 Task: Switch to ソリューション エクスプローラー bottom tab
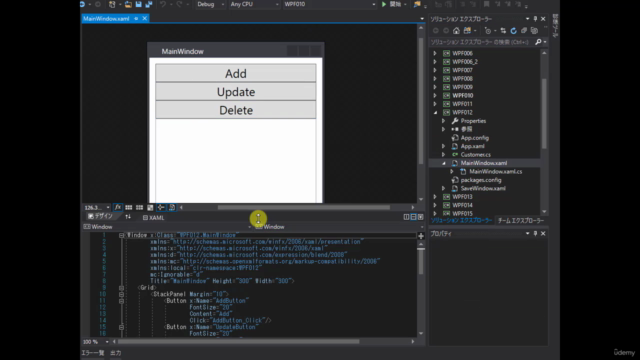point(461,220)
